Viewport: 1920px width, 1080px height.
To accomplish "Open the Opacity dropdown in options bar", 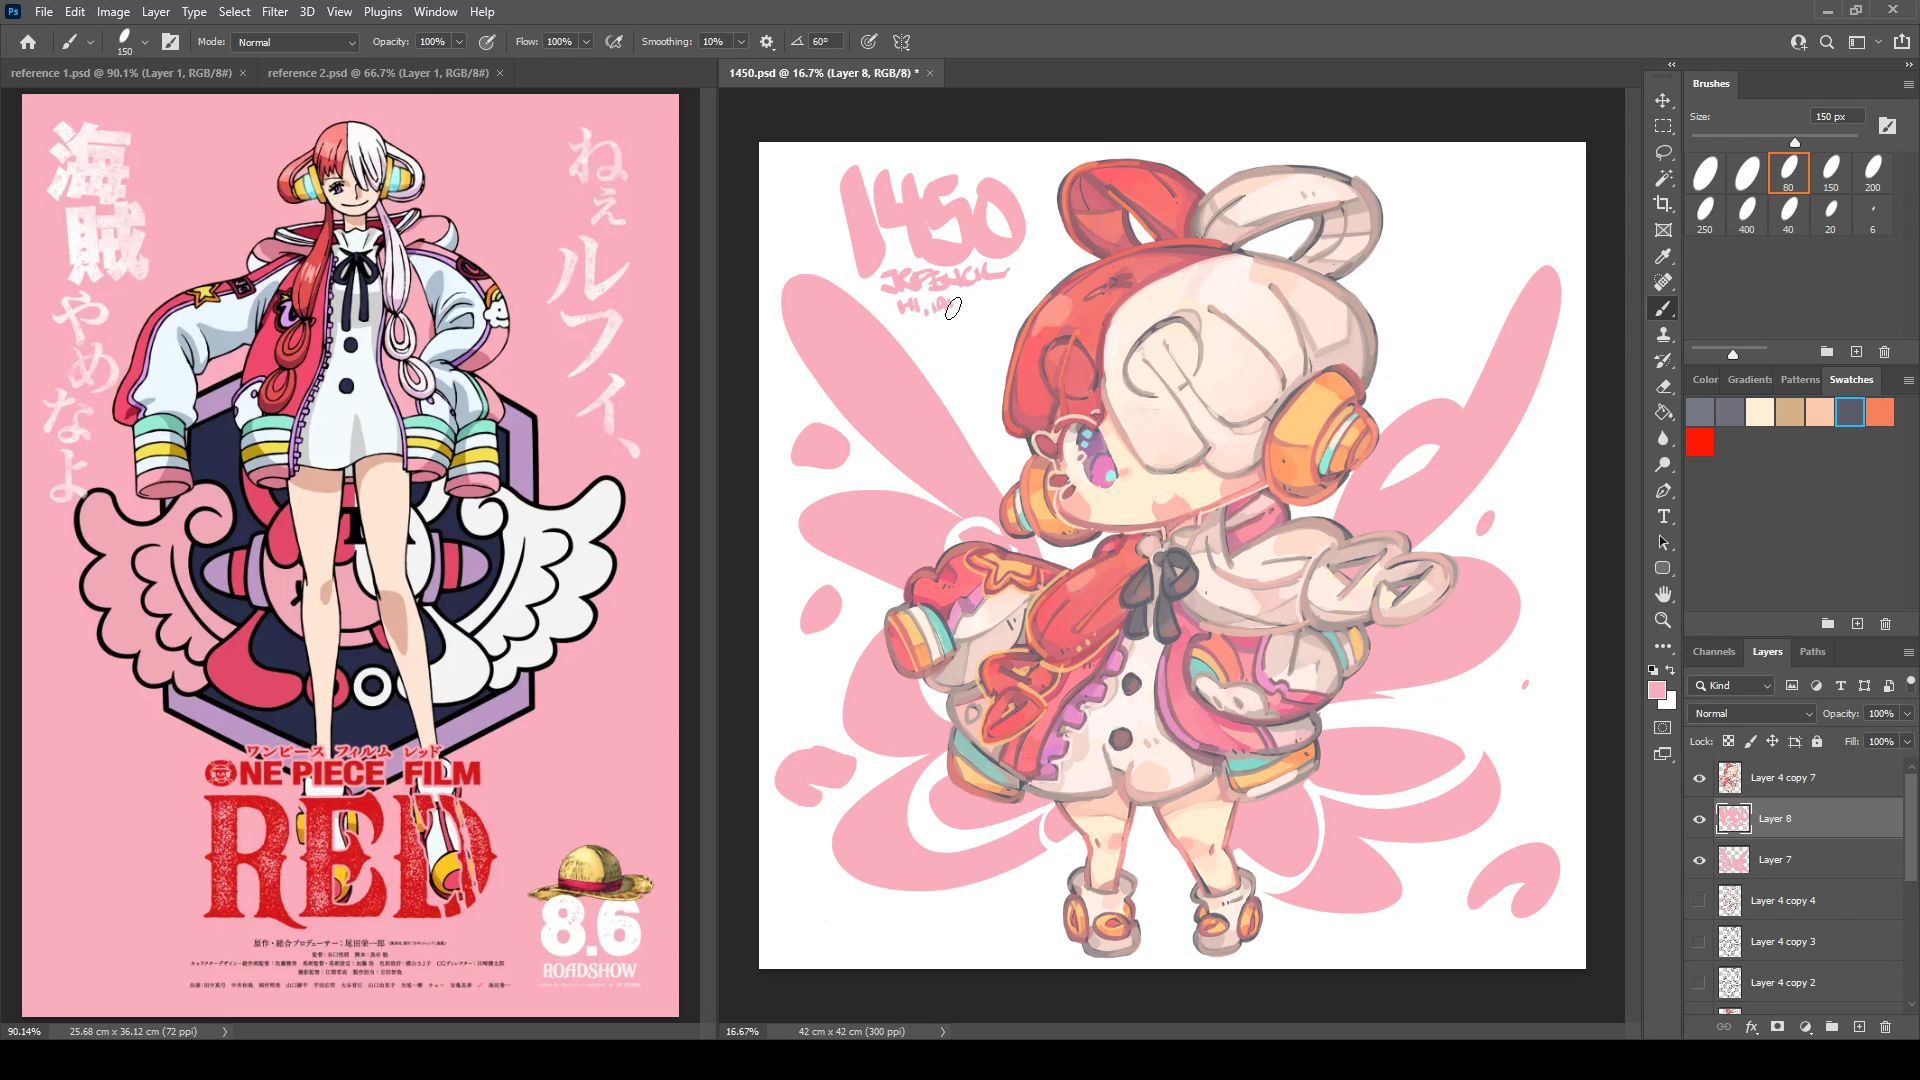I will pyautogui.click(x=459, y=42).
